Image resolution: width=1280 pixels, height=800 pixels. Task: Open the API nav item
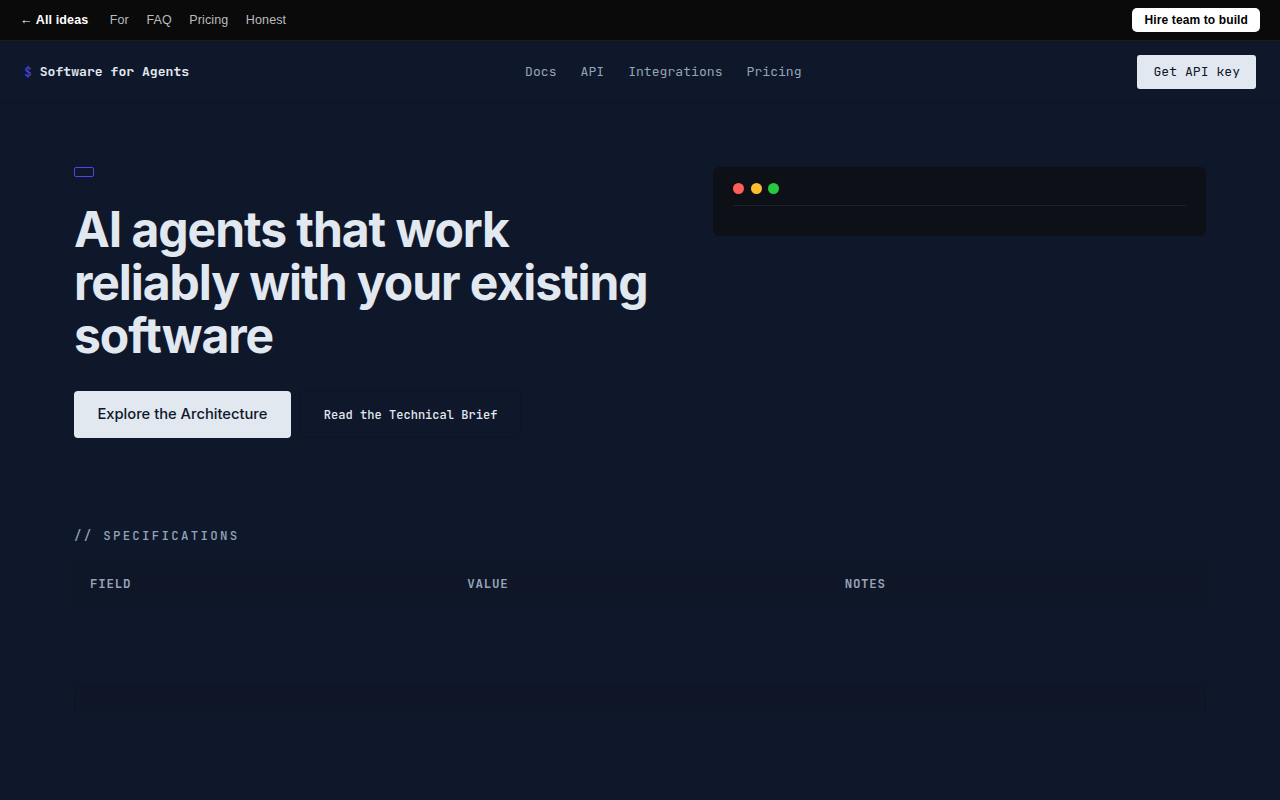[592, 72]
